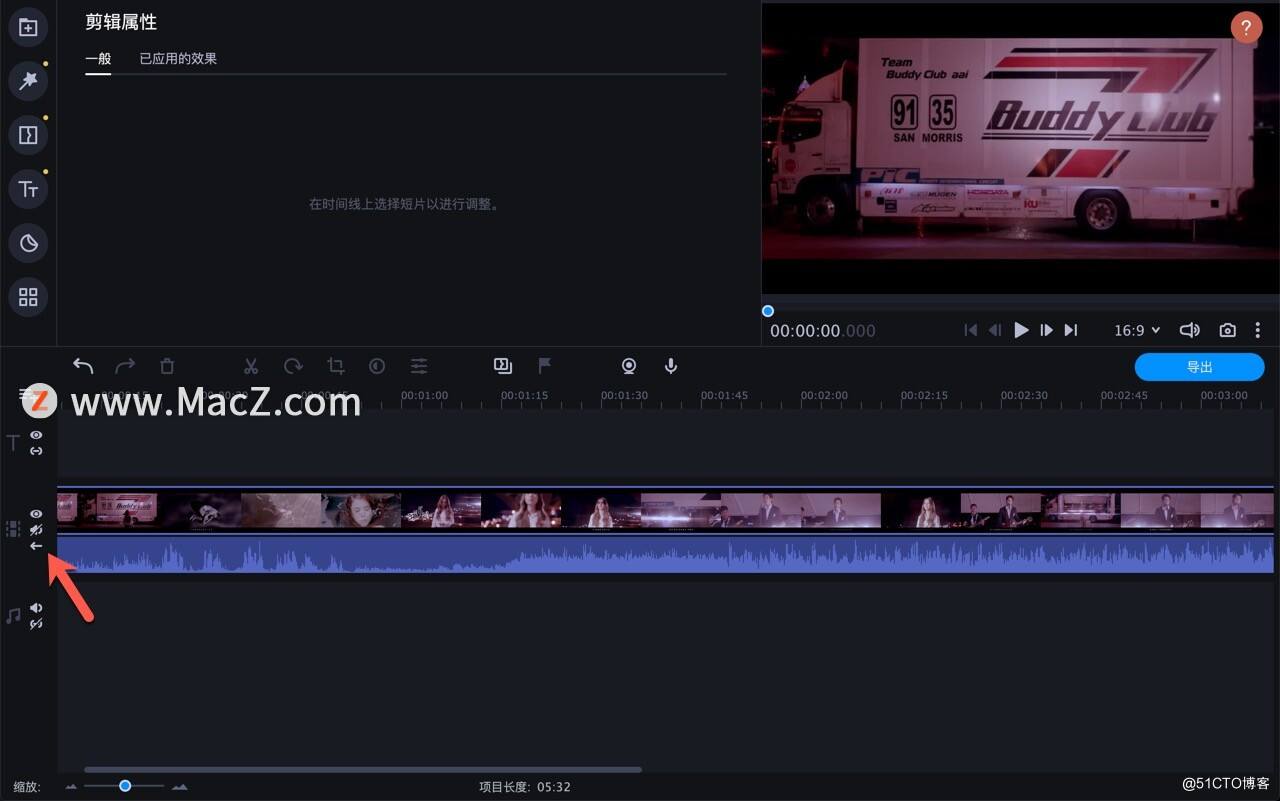Open the transition wizard icon

point(503,366)
